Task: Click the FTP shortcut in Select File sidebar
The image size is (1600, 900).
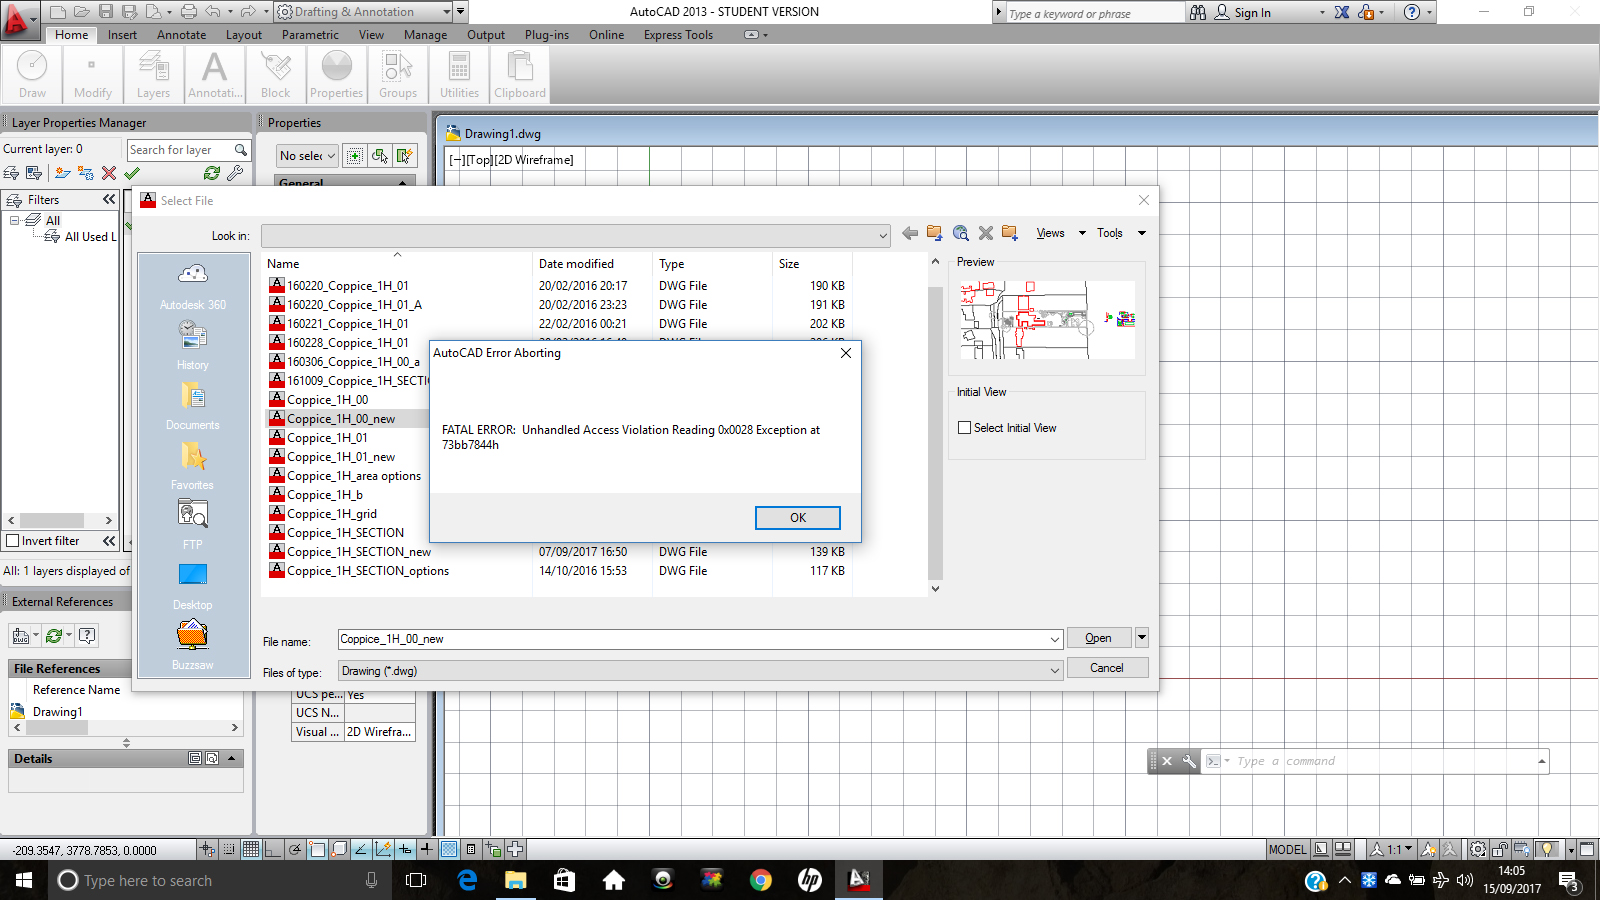Action: point(193,526)
